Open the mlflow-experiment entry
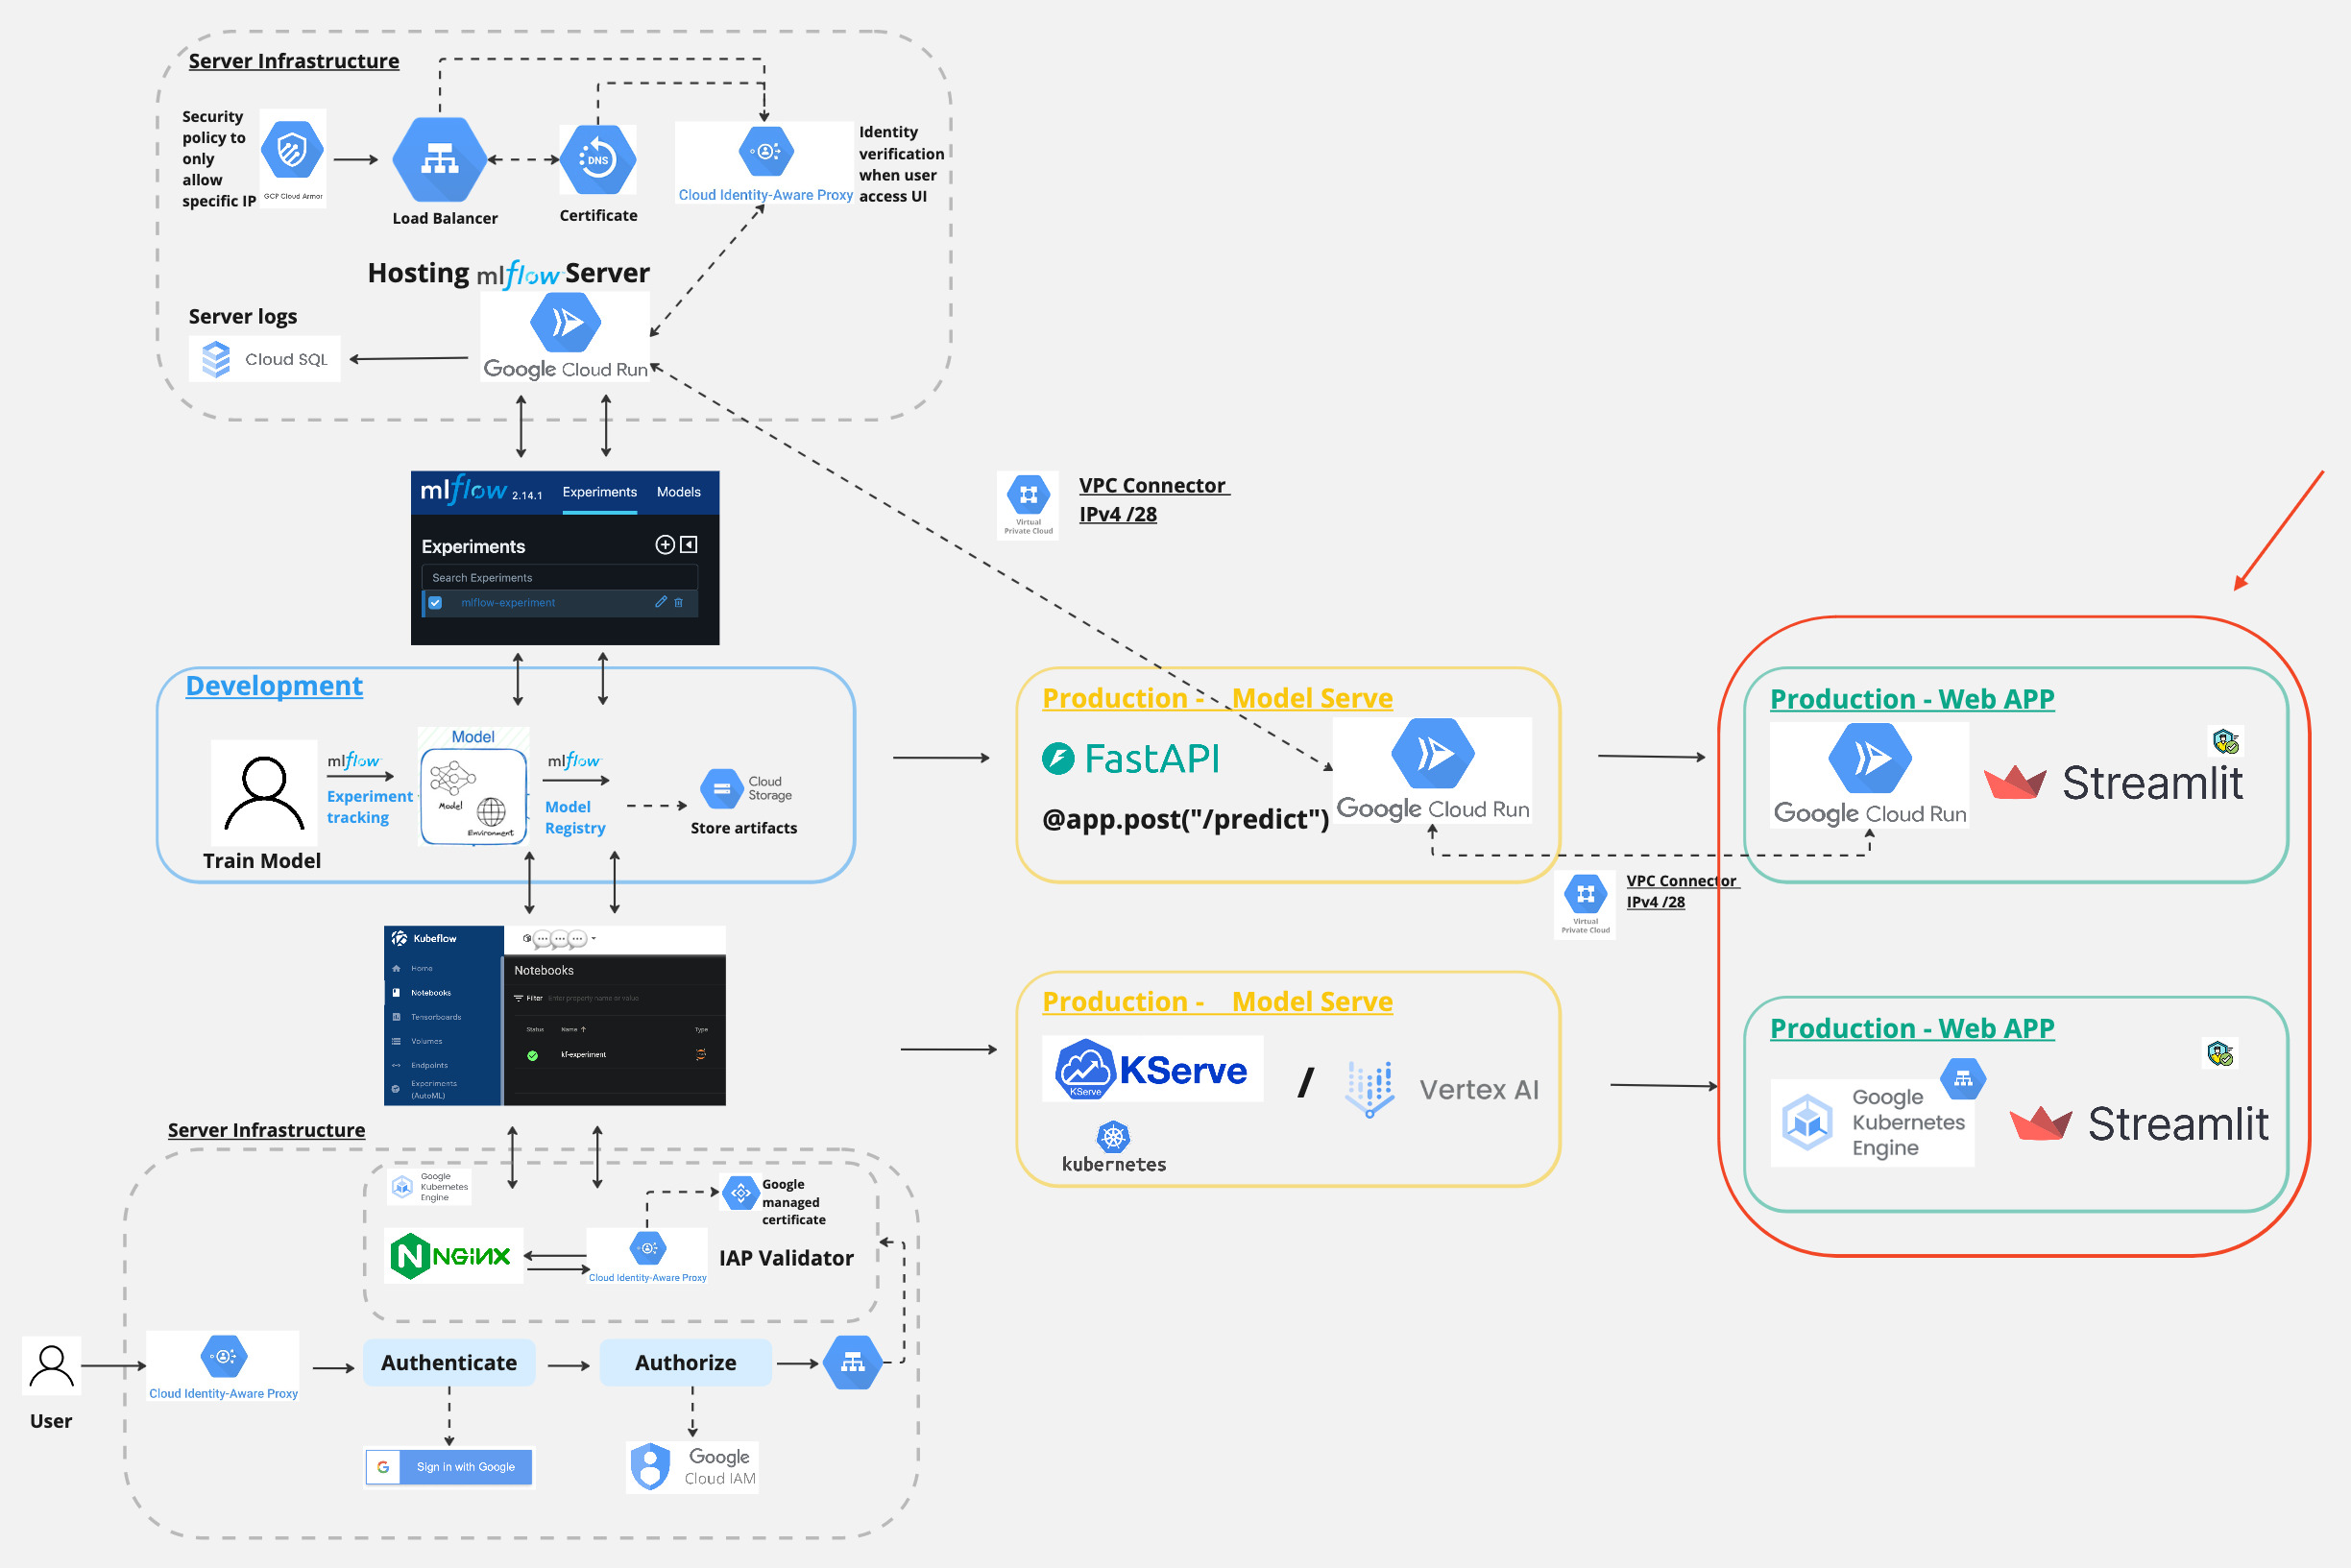Viewport: 2351px width, 1568px height. pos(508,603)
